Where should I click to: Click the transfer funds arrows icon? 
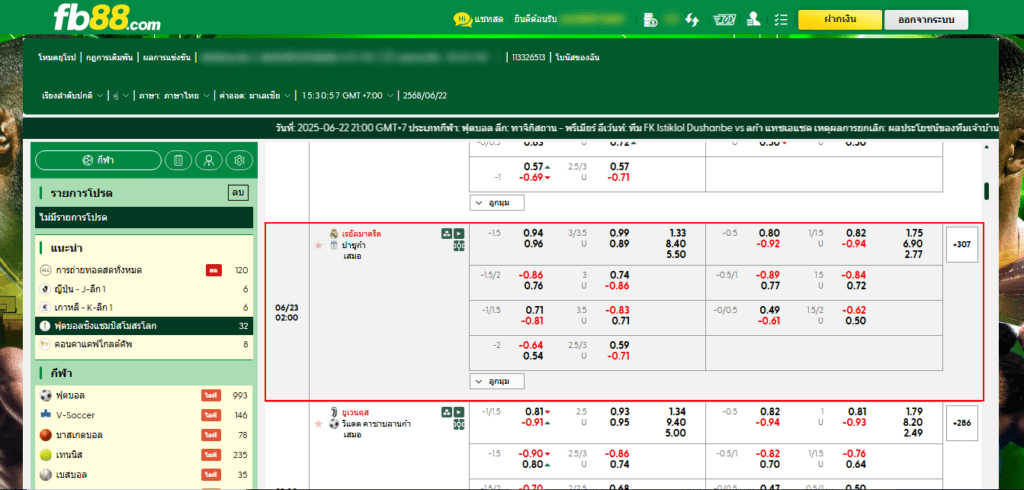[x=692, y=20]
